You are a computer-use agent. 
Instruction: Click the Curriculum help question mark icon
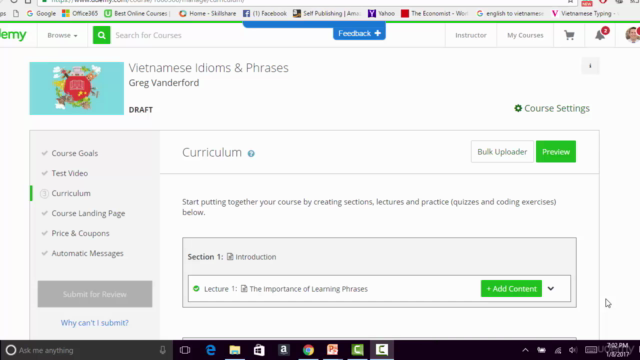(x=251, y=153)
